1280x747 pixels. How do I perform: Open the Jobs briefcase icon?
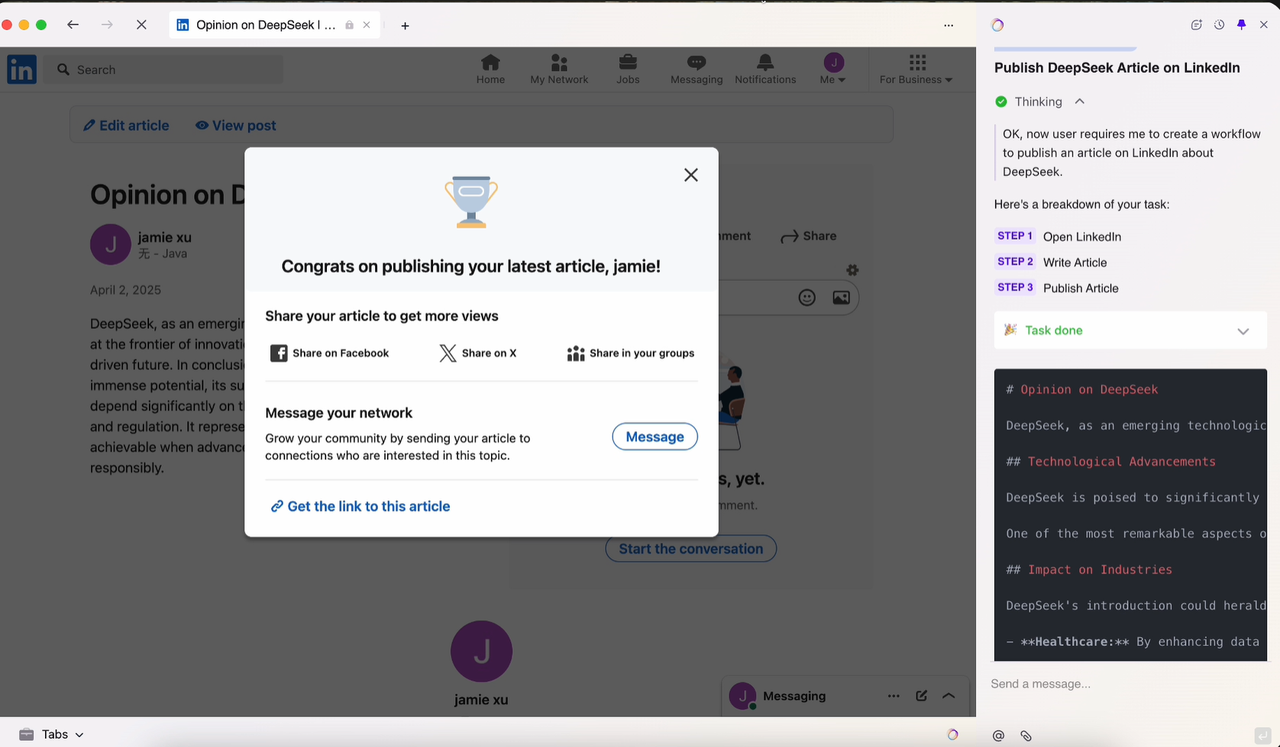click(628, 69)
